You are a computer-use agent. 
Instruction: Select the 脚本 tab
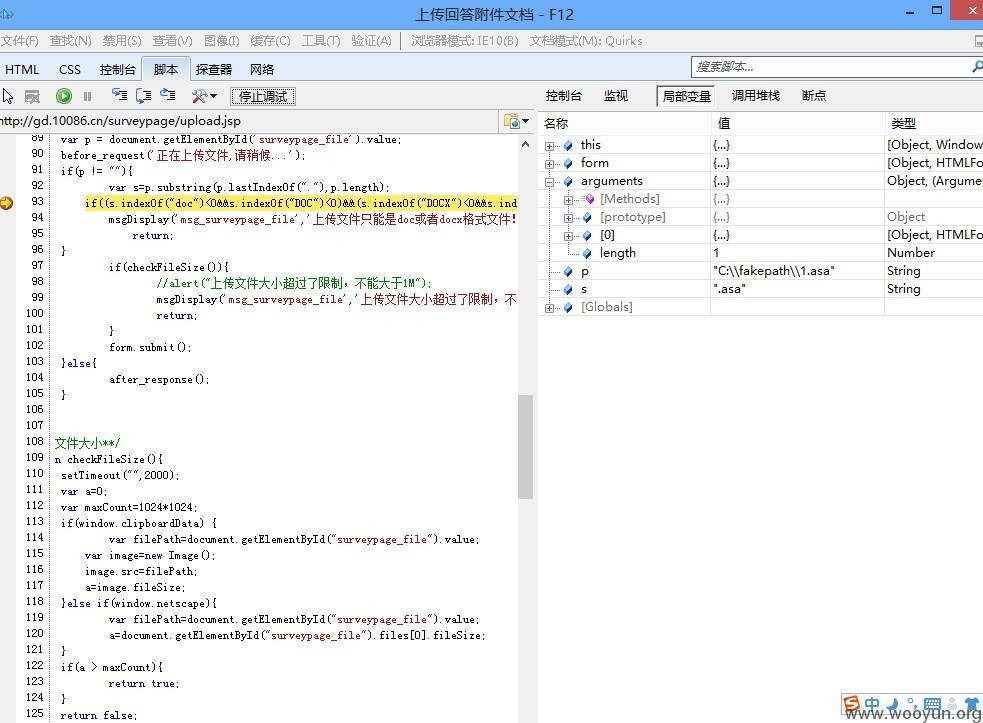[166, 69]
